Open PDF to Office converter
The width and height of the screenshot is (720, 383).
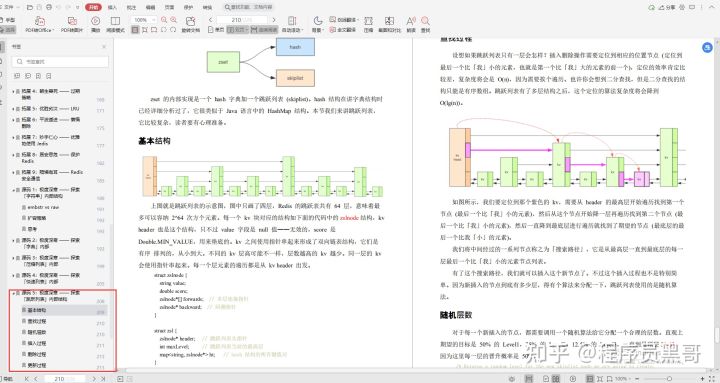click(x=40, y=24)
